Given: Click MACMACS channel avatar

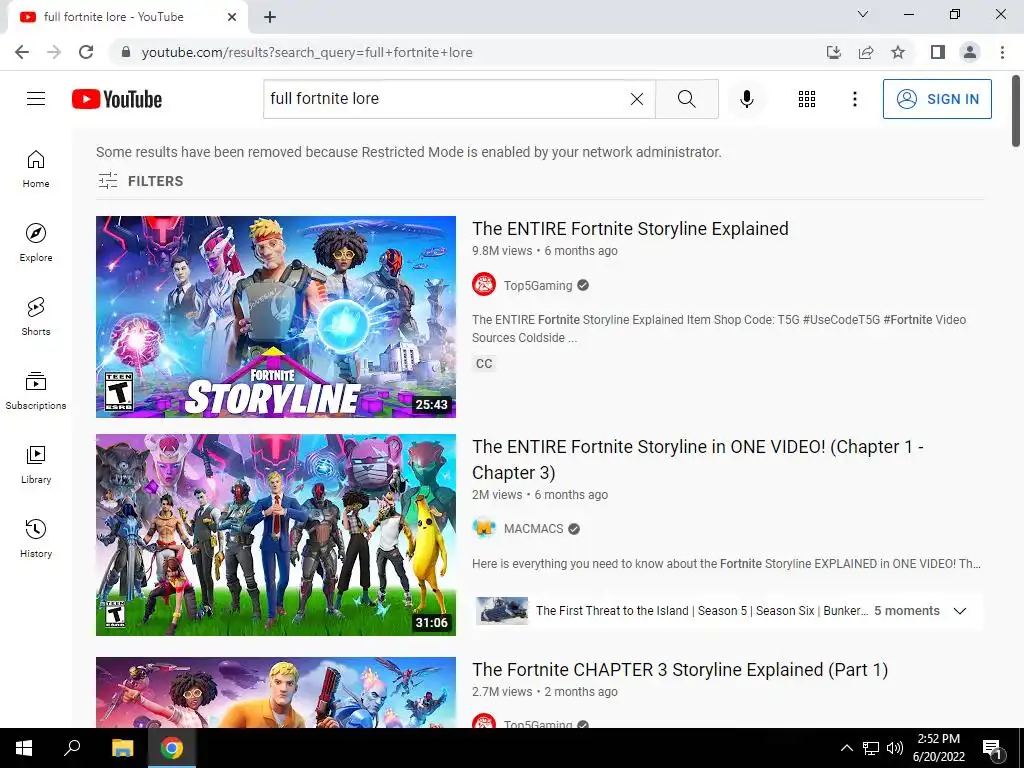Looking at the screenshot, I should click(x=484, y=528).
